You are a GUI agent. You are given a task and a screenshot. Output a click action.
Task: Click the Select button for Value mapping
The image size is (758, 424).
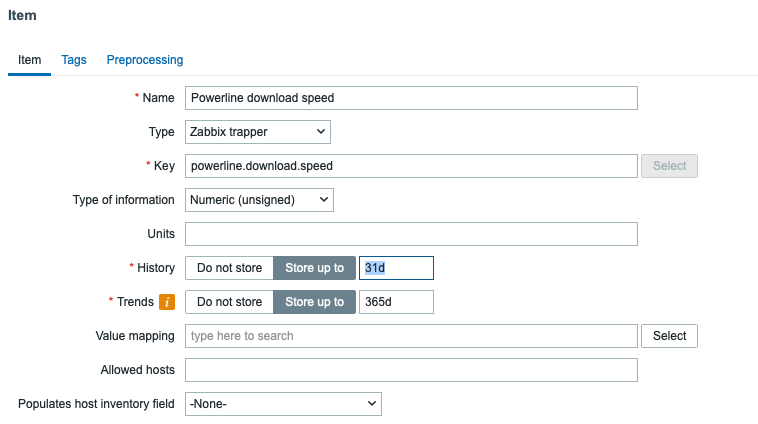[670, 336]
